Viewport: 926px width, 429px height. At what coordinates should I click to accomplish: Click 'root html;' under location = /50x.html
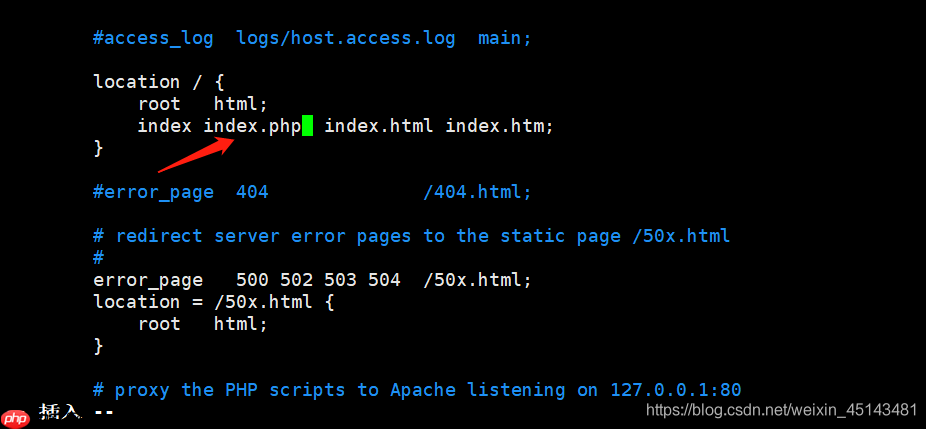click(203, 324)
